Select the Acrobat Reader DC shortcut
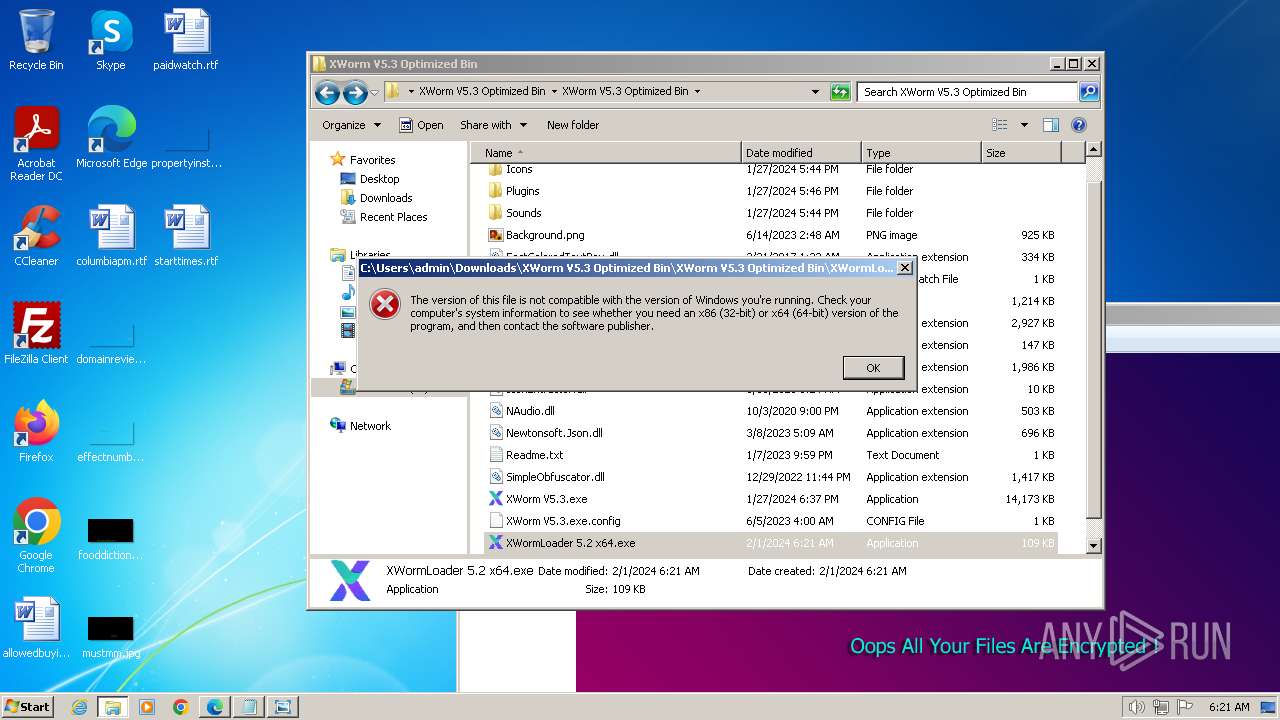This screenshot has height=720, width=1280. click(x=36, y=144)
